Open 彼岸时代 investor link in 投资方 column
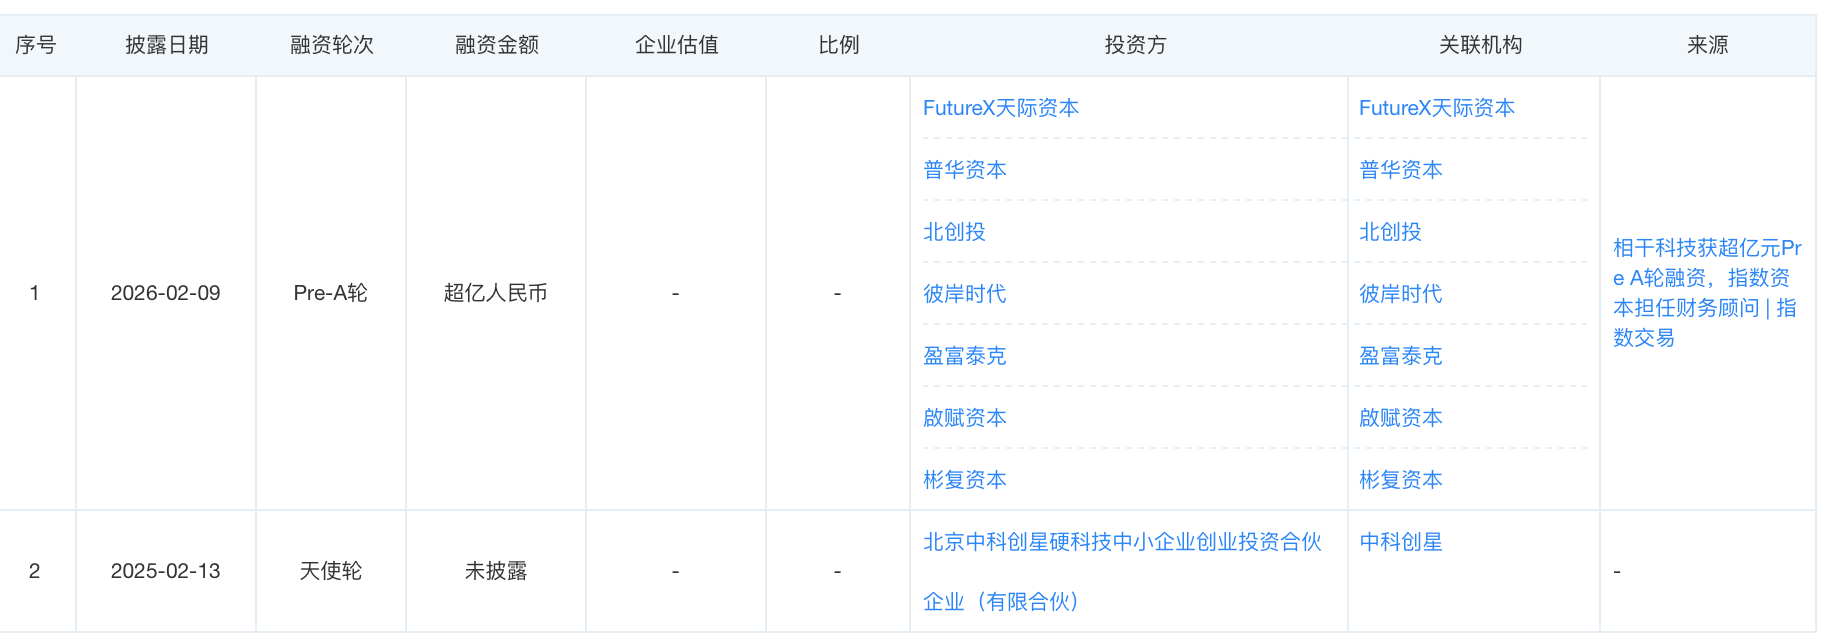The width and height of the screenshot is (1828, 634). point(964,294)
